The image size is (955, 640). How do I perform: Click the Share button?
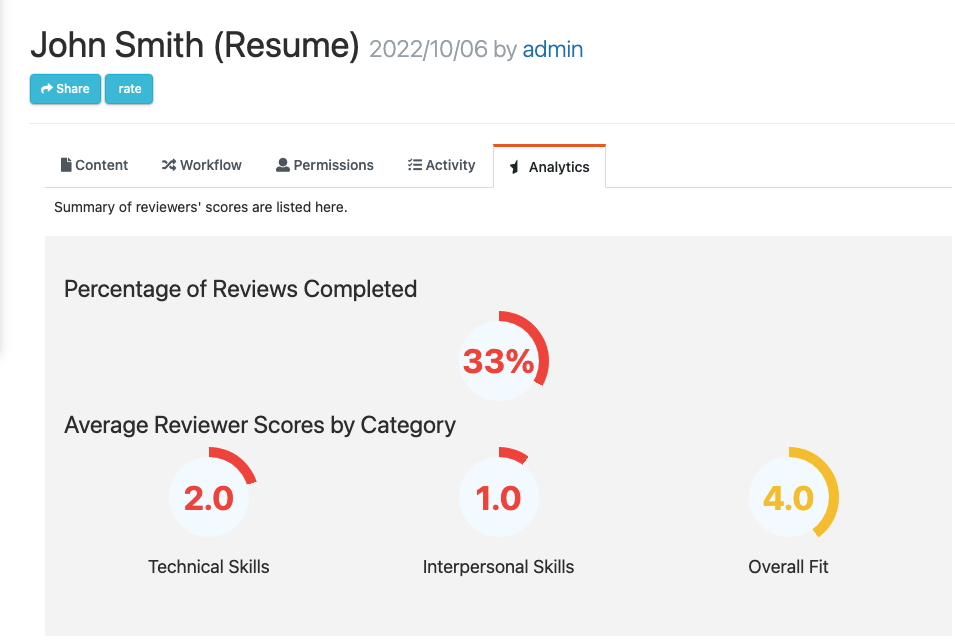tap(65, 88)
